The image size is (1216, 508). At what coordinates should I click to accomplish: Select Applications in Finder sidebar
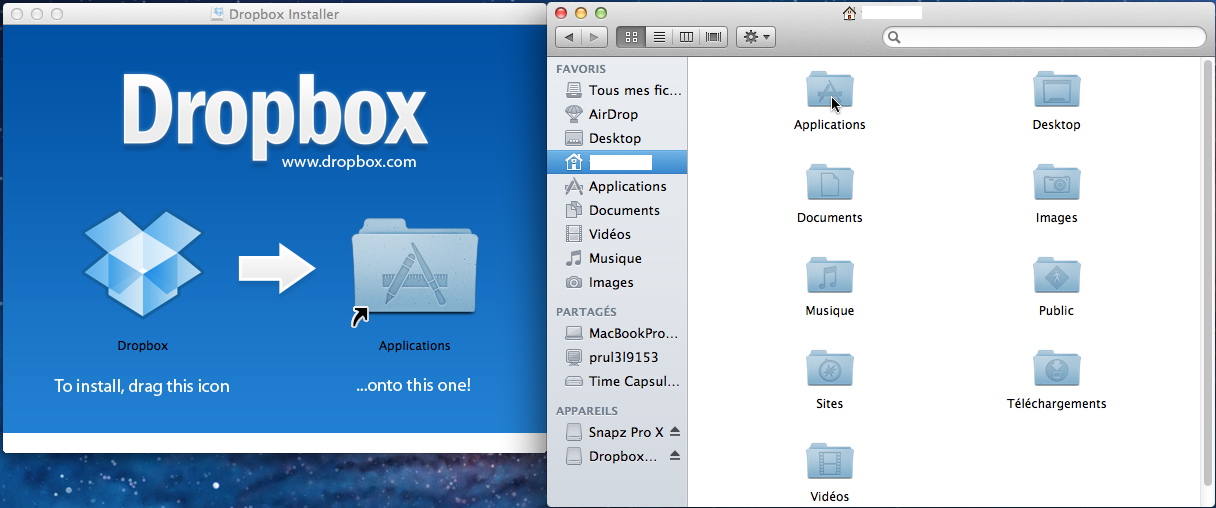tap(617, 186)
